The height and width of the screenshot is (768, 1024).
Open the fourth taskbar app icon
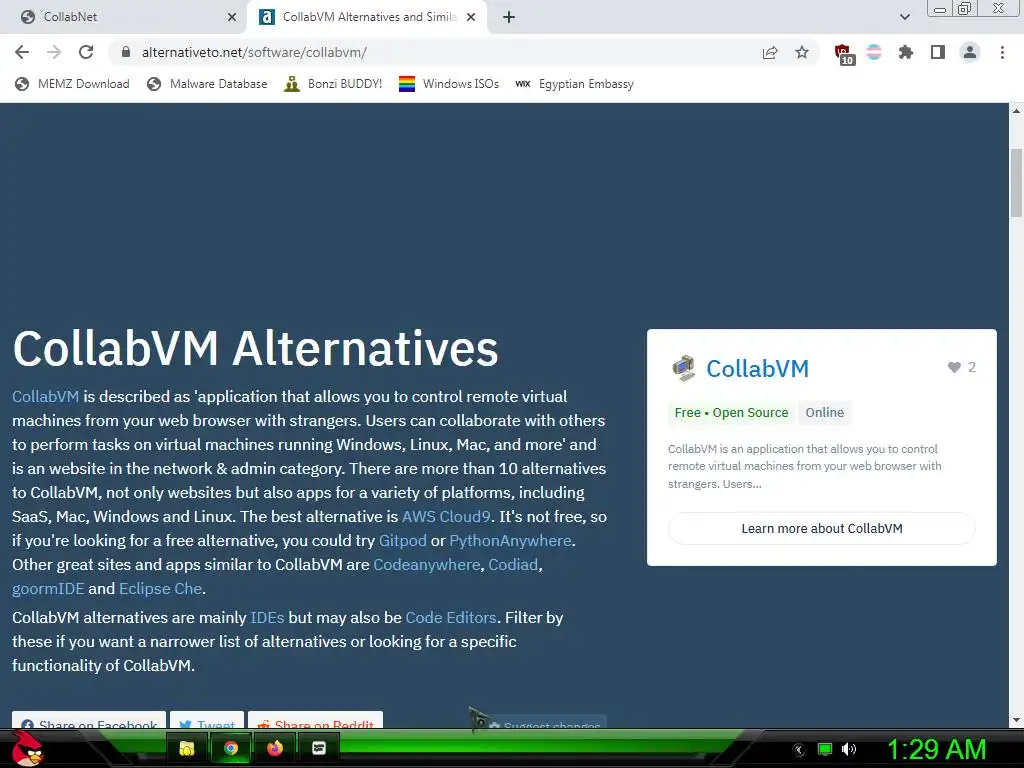click(319, 748)
